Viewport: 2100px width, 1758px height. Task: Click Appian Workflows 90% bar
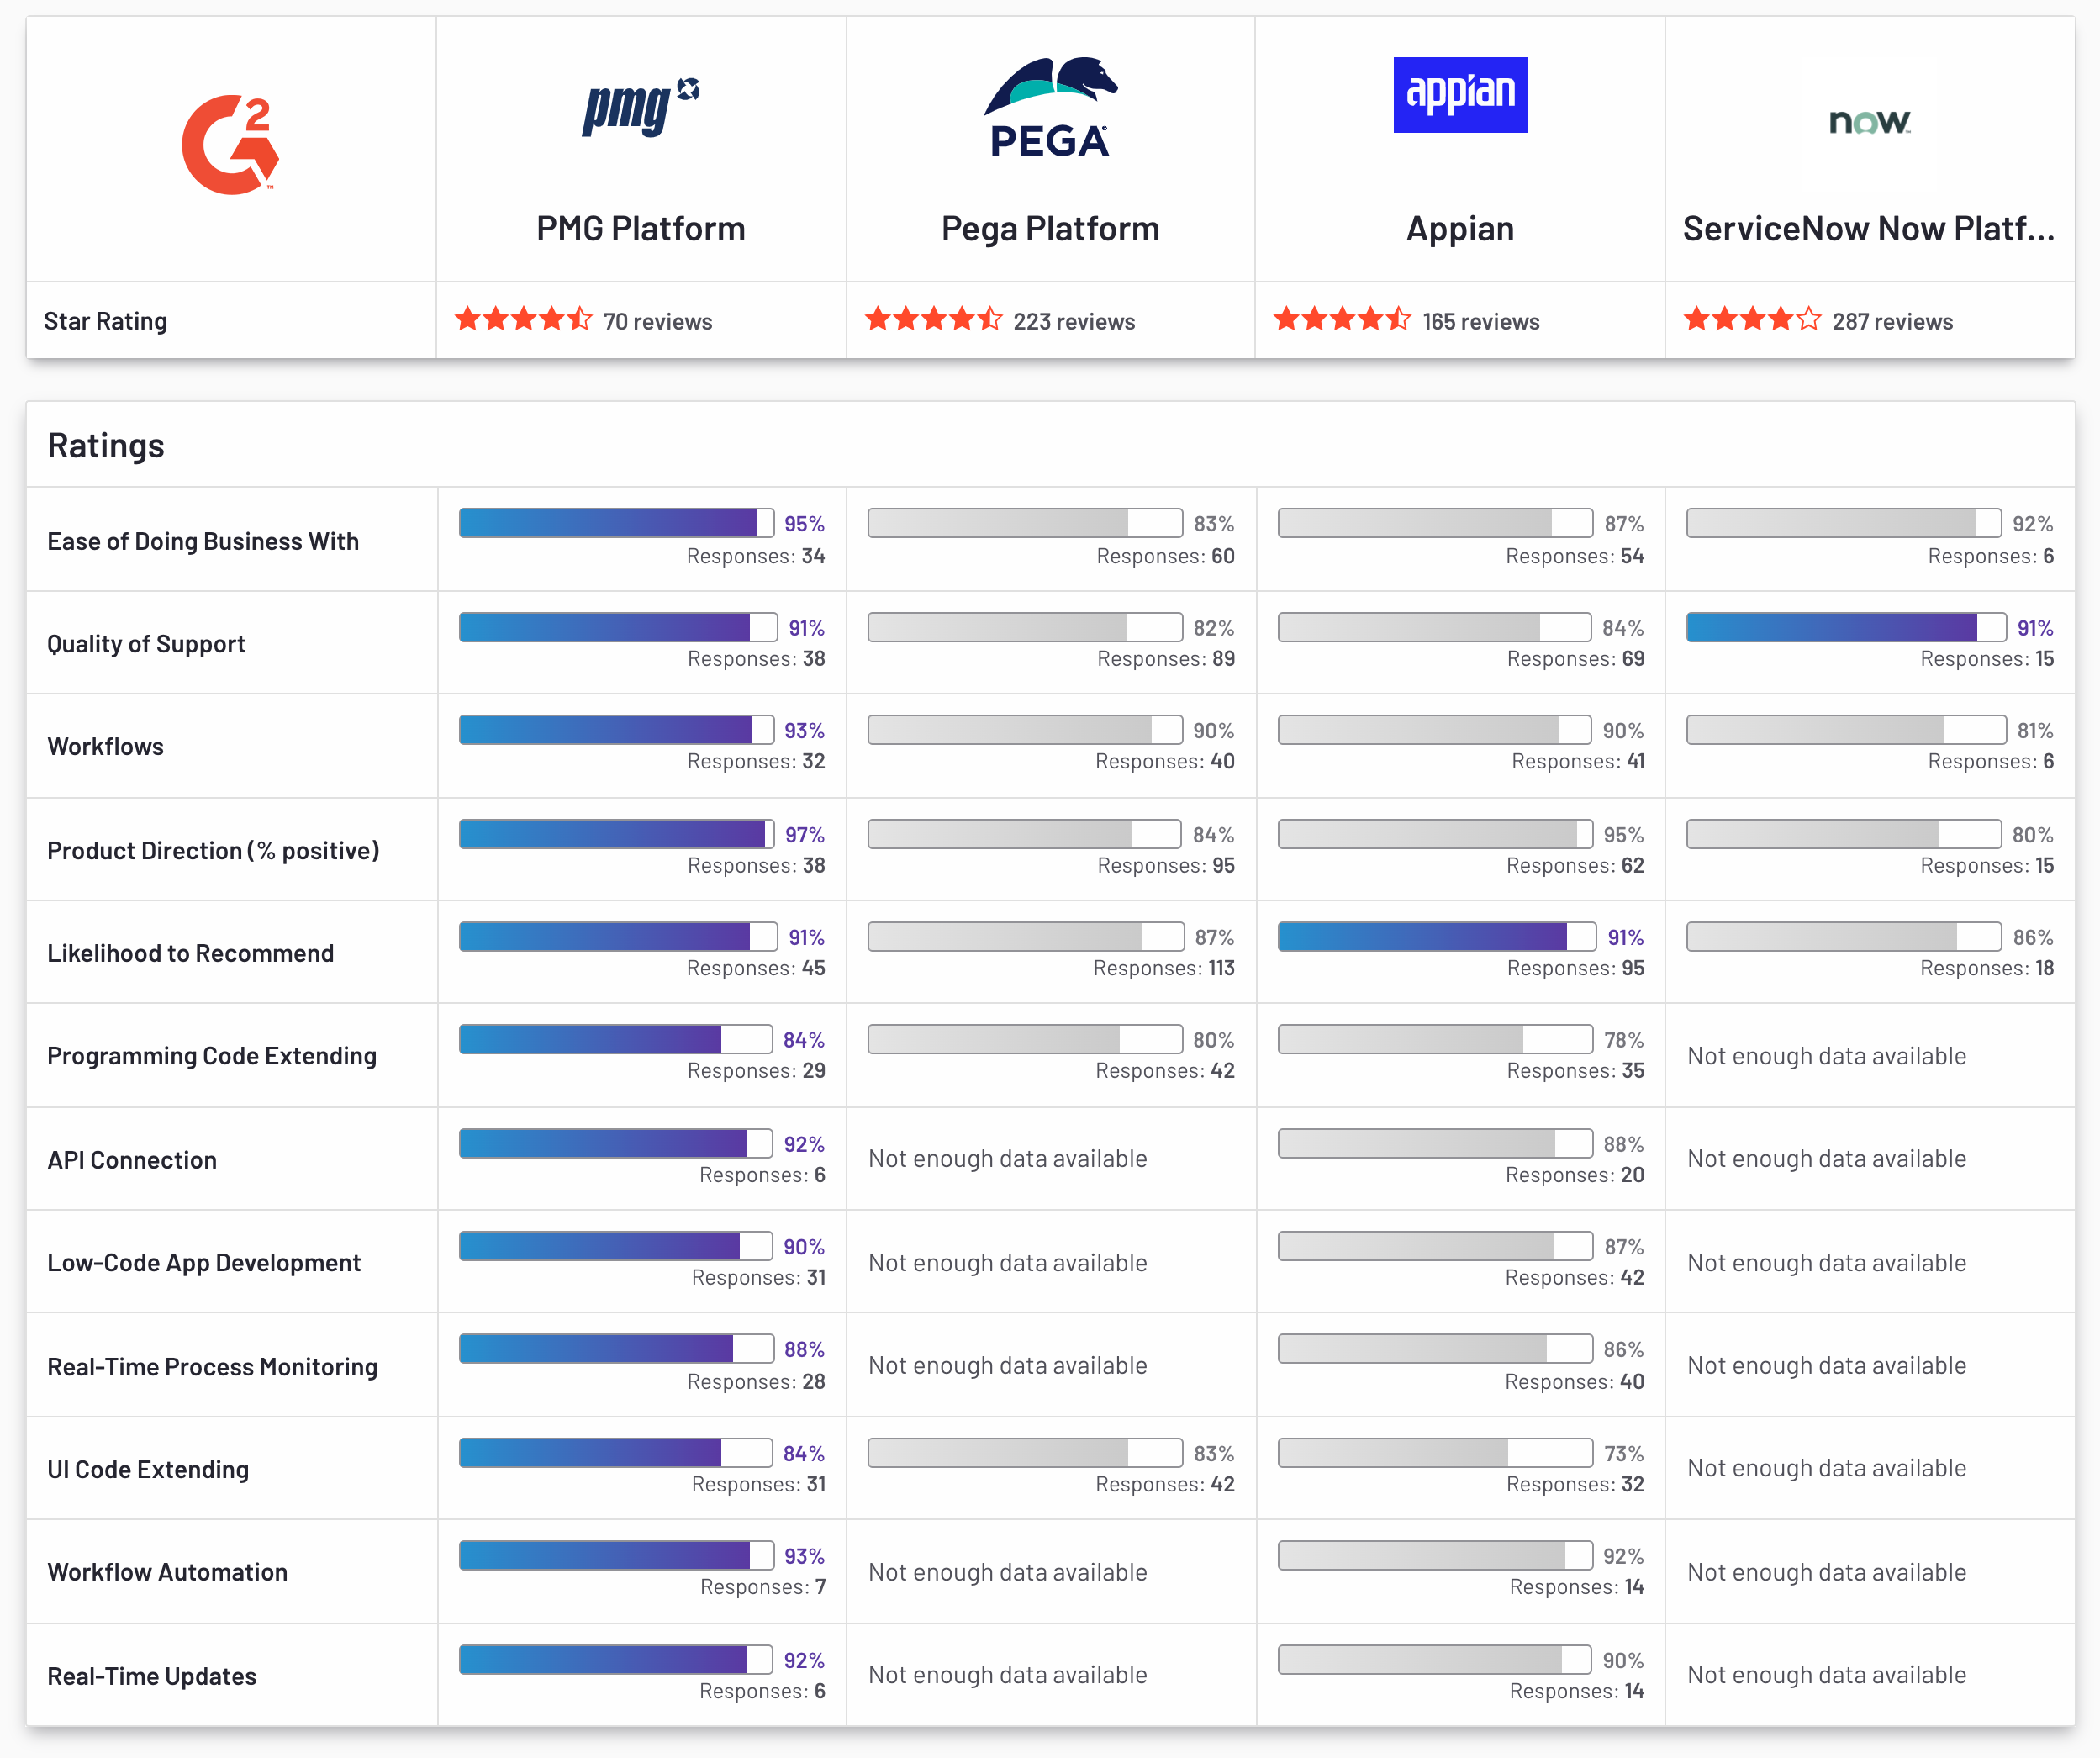(x=1434, y=730)
